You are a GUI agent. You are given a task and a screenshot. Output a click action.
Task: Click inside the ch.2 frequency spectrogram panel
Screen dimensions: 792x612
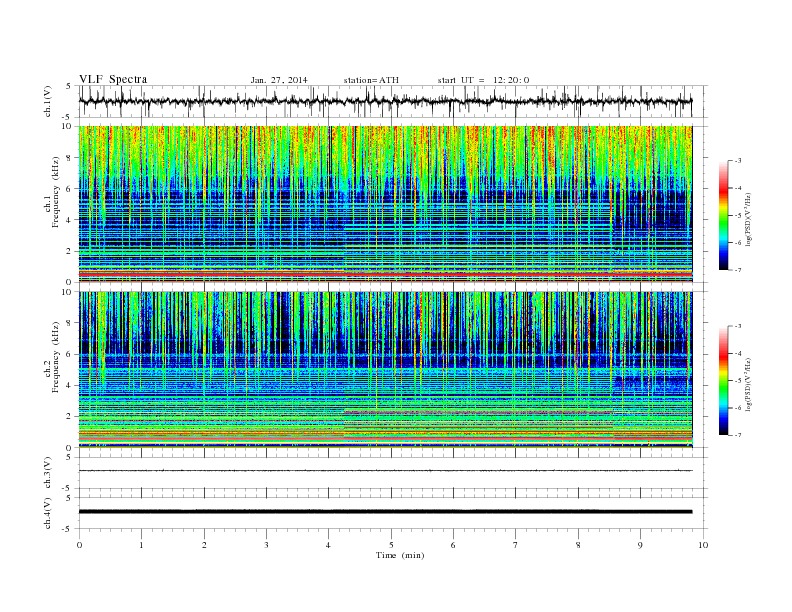pyautogui.click(x=385, y=370)
